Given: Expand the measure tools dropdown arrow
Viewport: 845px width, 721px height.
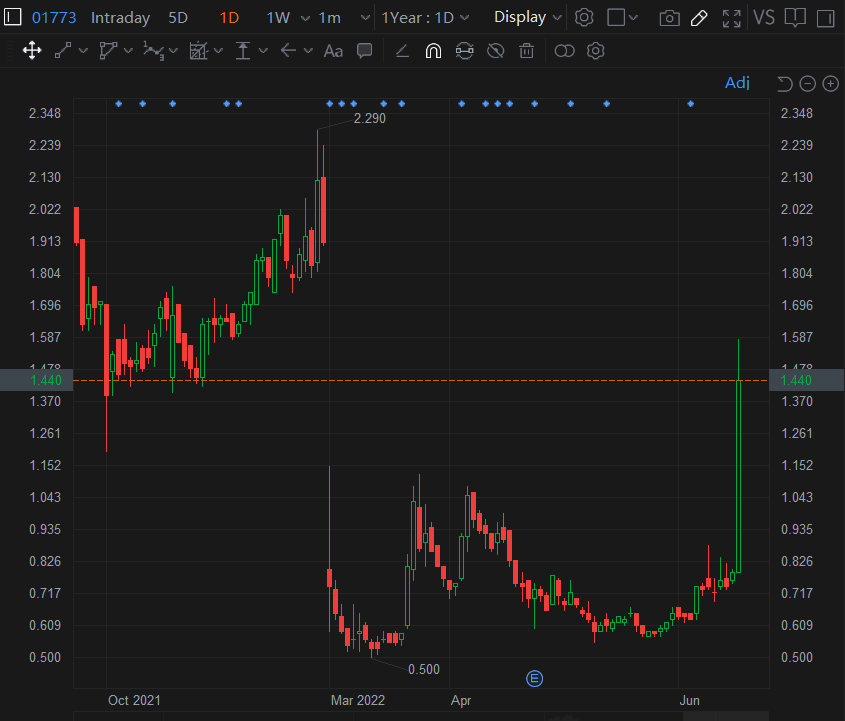Looking at the screenshot, I should (x=263, y=51).
